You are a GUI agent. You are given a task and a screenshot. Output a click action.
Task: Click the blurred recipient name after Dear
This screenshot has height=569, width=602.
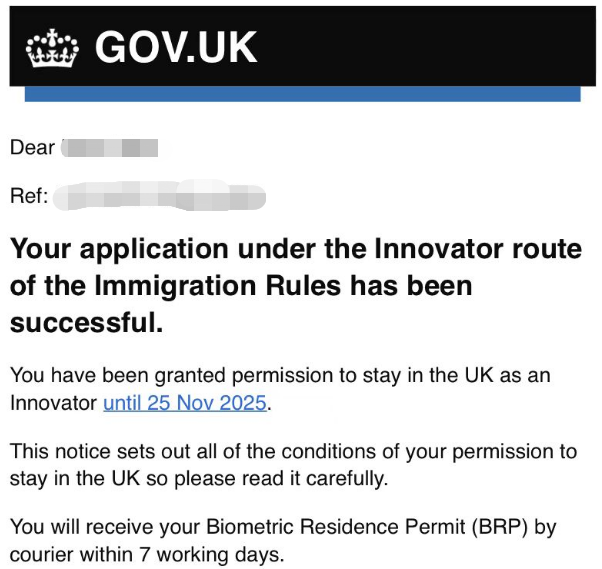pos(109,148)
